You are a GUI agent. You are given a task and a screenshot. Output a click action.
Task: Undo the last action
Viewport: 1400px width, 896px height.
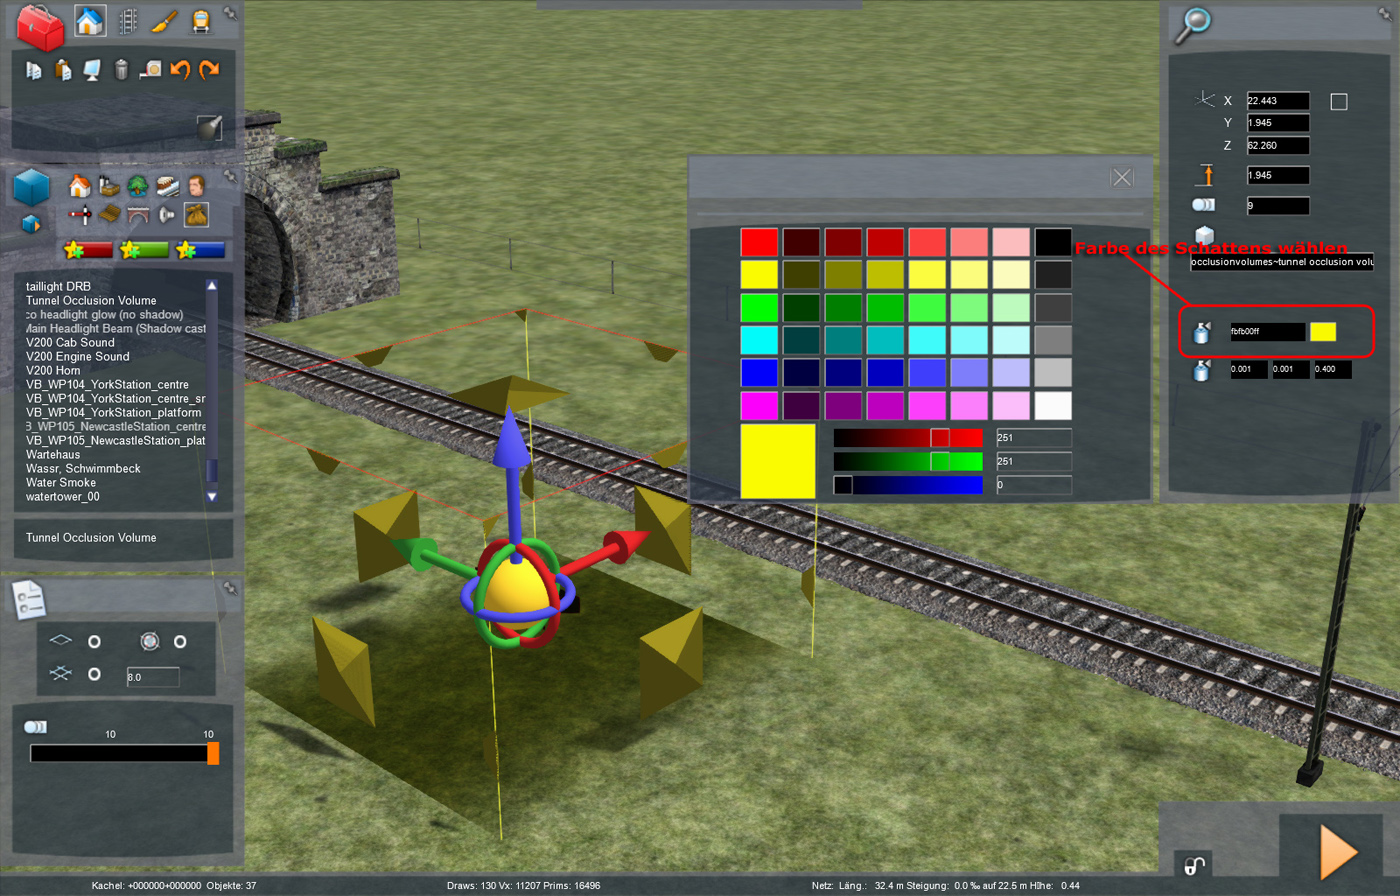pyautogui.click(x=180, y=70)
